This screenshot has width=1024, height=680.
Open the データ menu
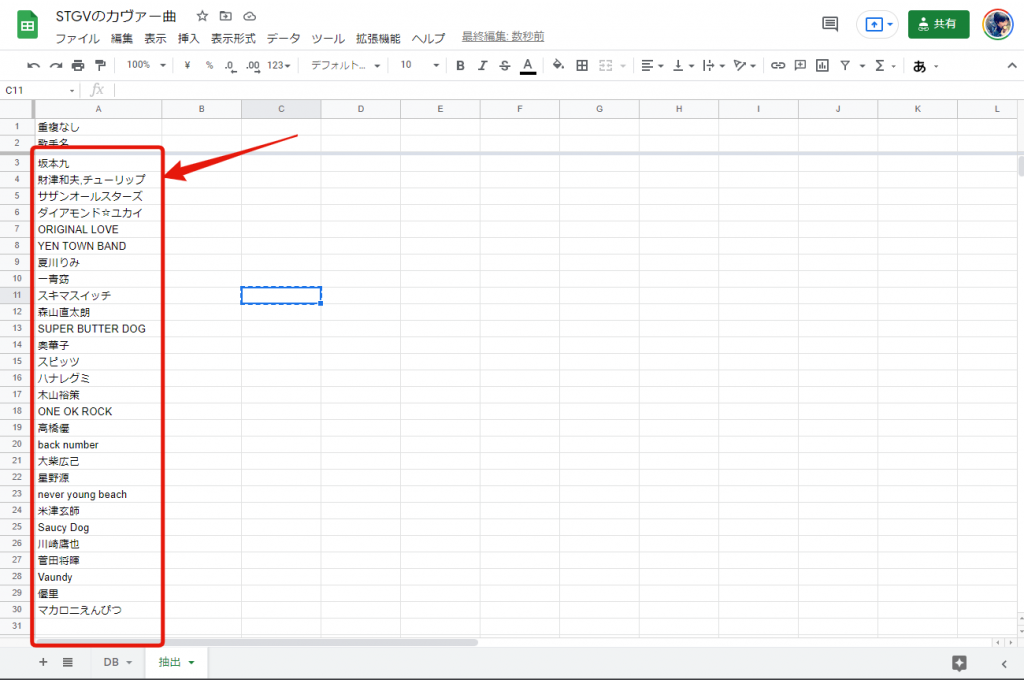tap(283, 39)
